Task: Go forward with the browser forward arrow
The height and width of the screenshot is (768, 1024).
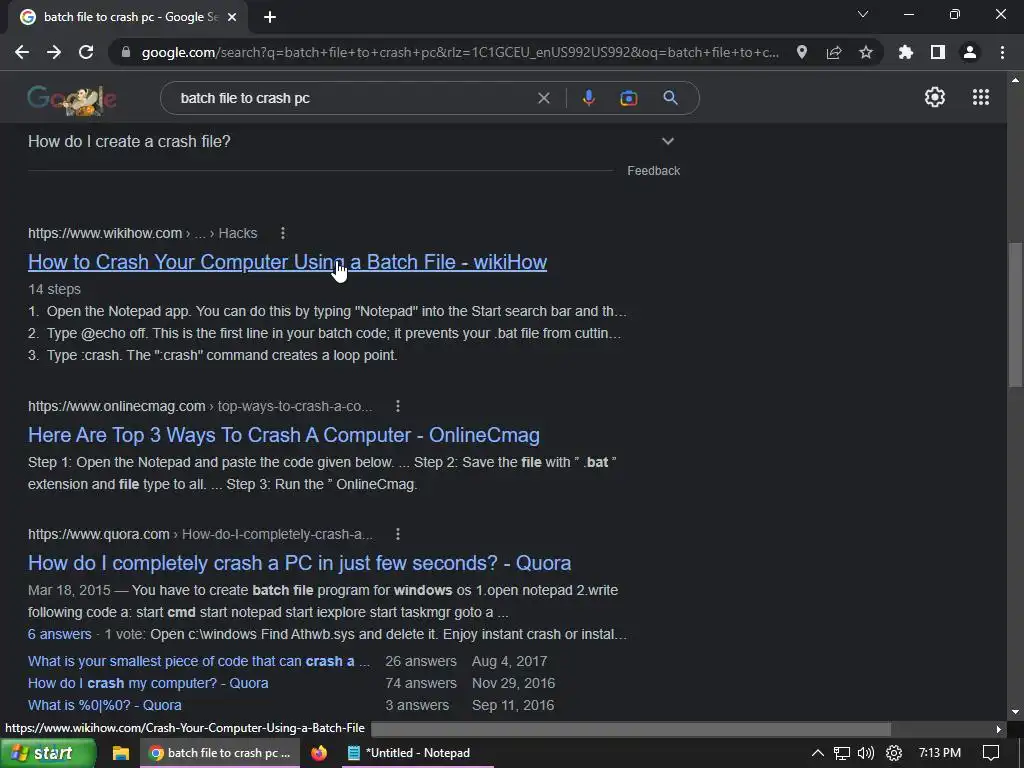Action: coord(54,52)
